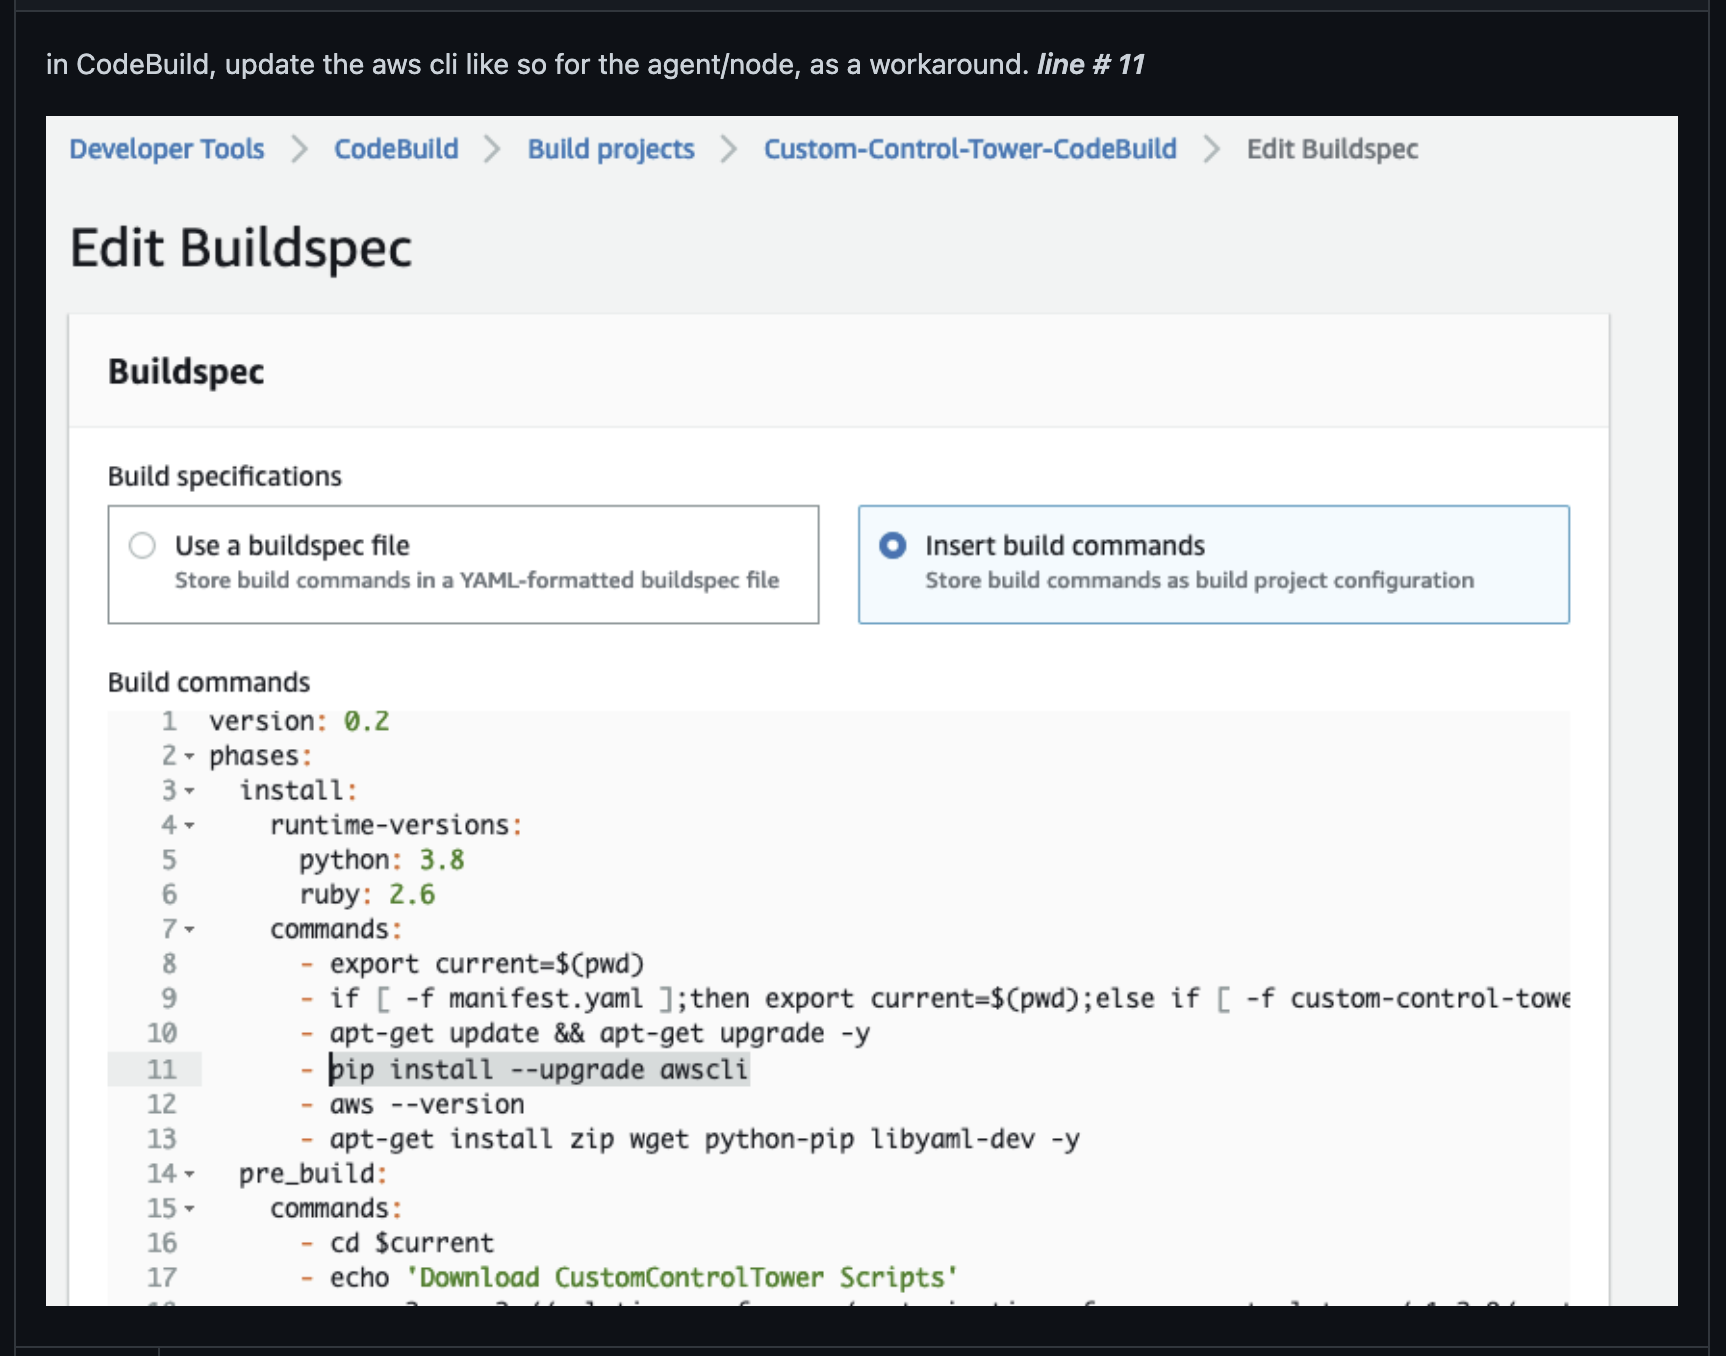The height and width of the screenshot is (1356, 1726).
Task: Click the Edit Buildspec page title
Action: click(241, 247)
